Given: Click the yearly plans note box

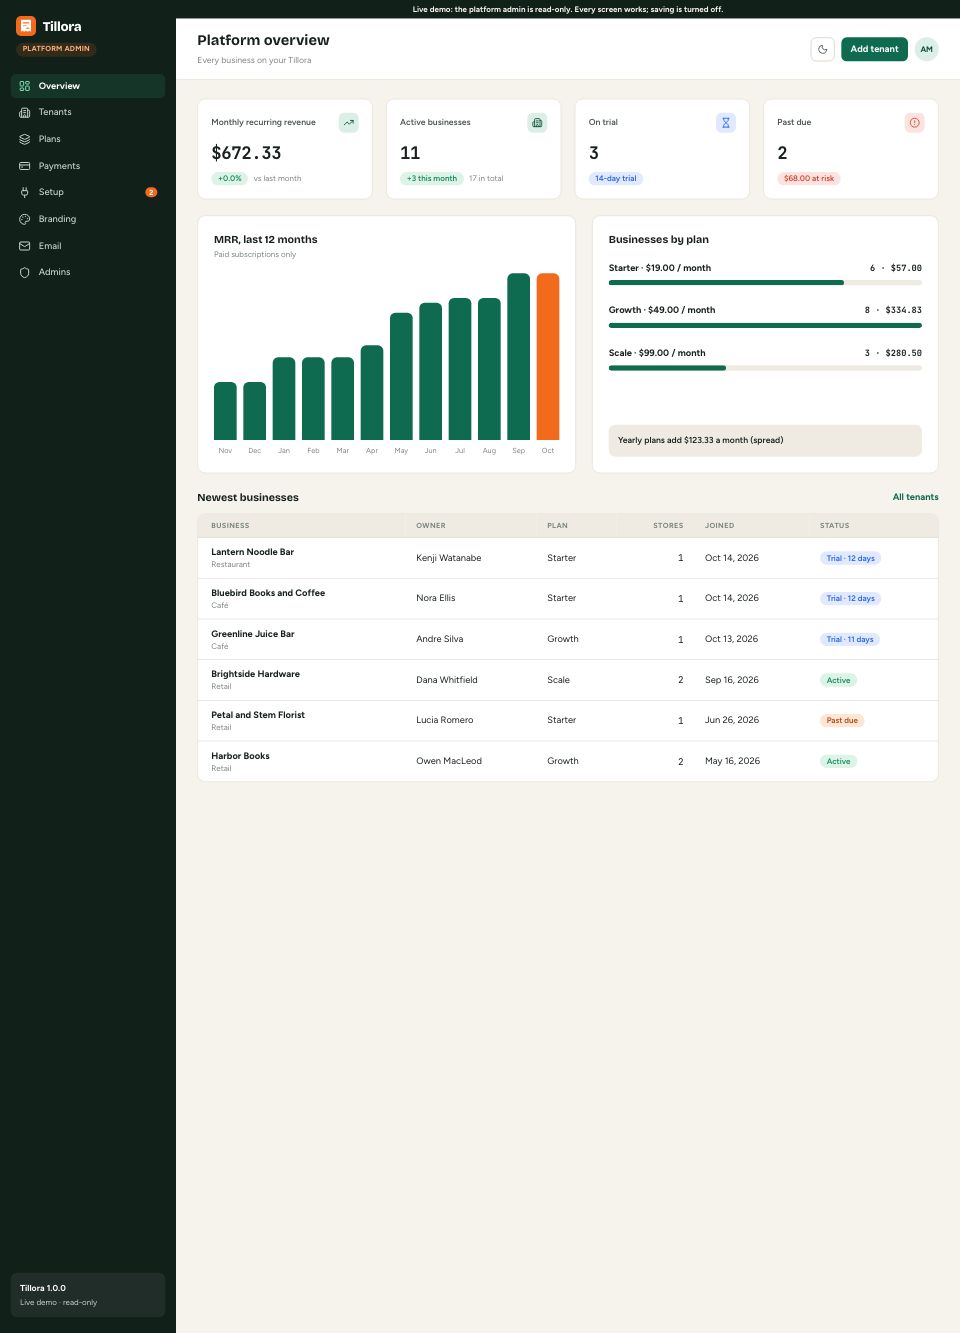Looking at the screenshot, I should coord(765,440).
